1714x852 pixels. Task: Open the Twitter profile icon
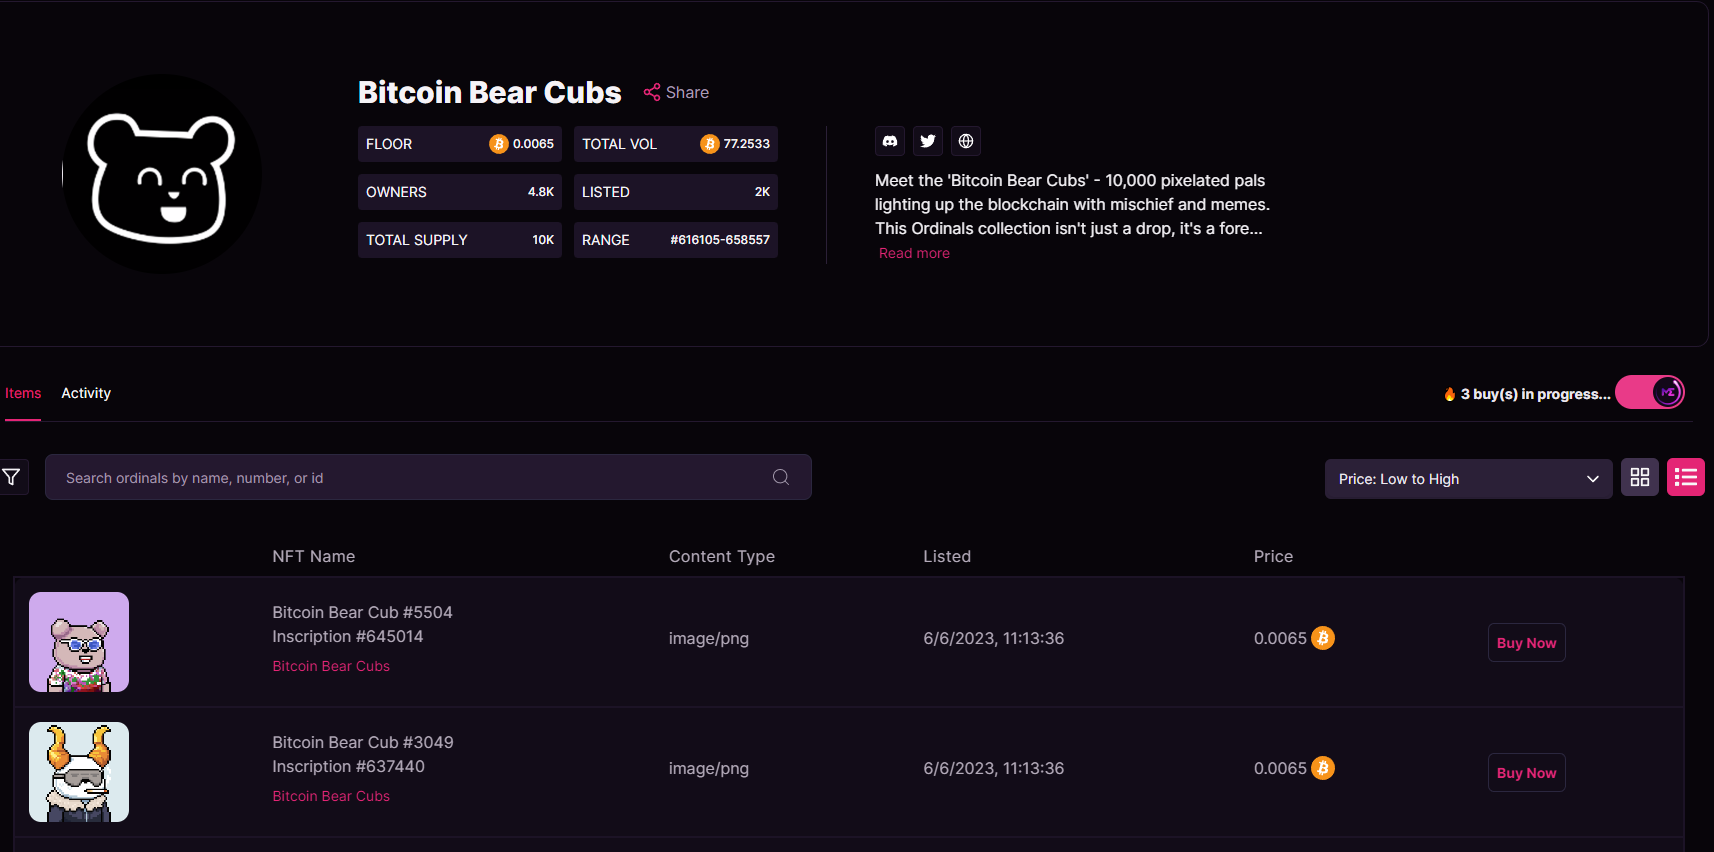[x=928, y=141]
